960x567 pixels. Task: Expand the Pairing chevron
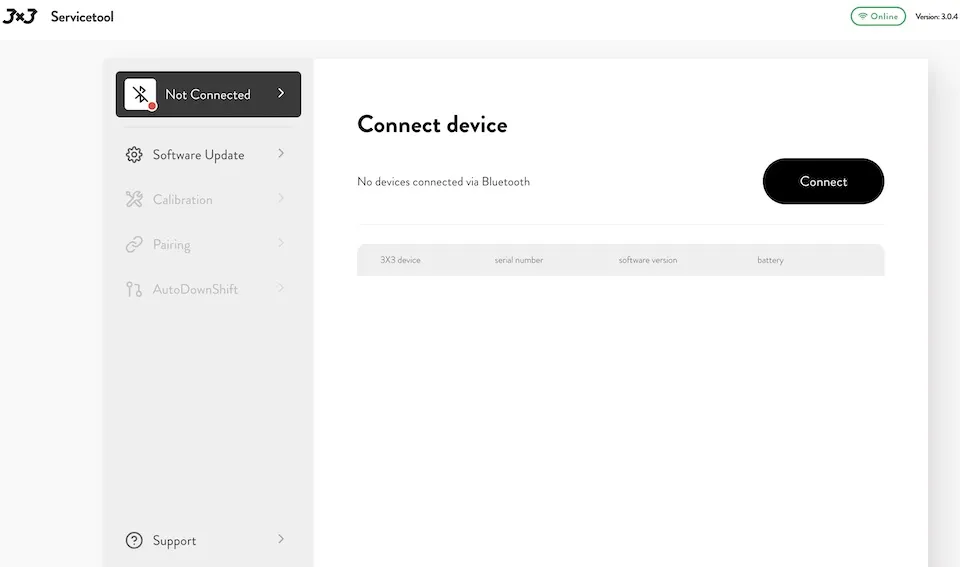point(281,243)
